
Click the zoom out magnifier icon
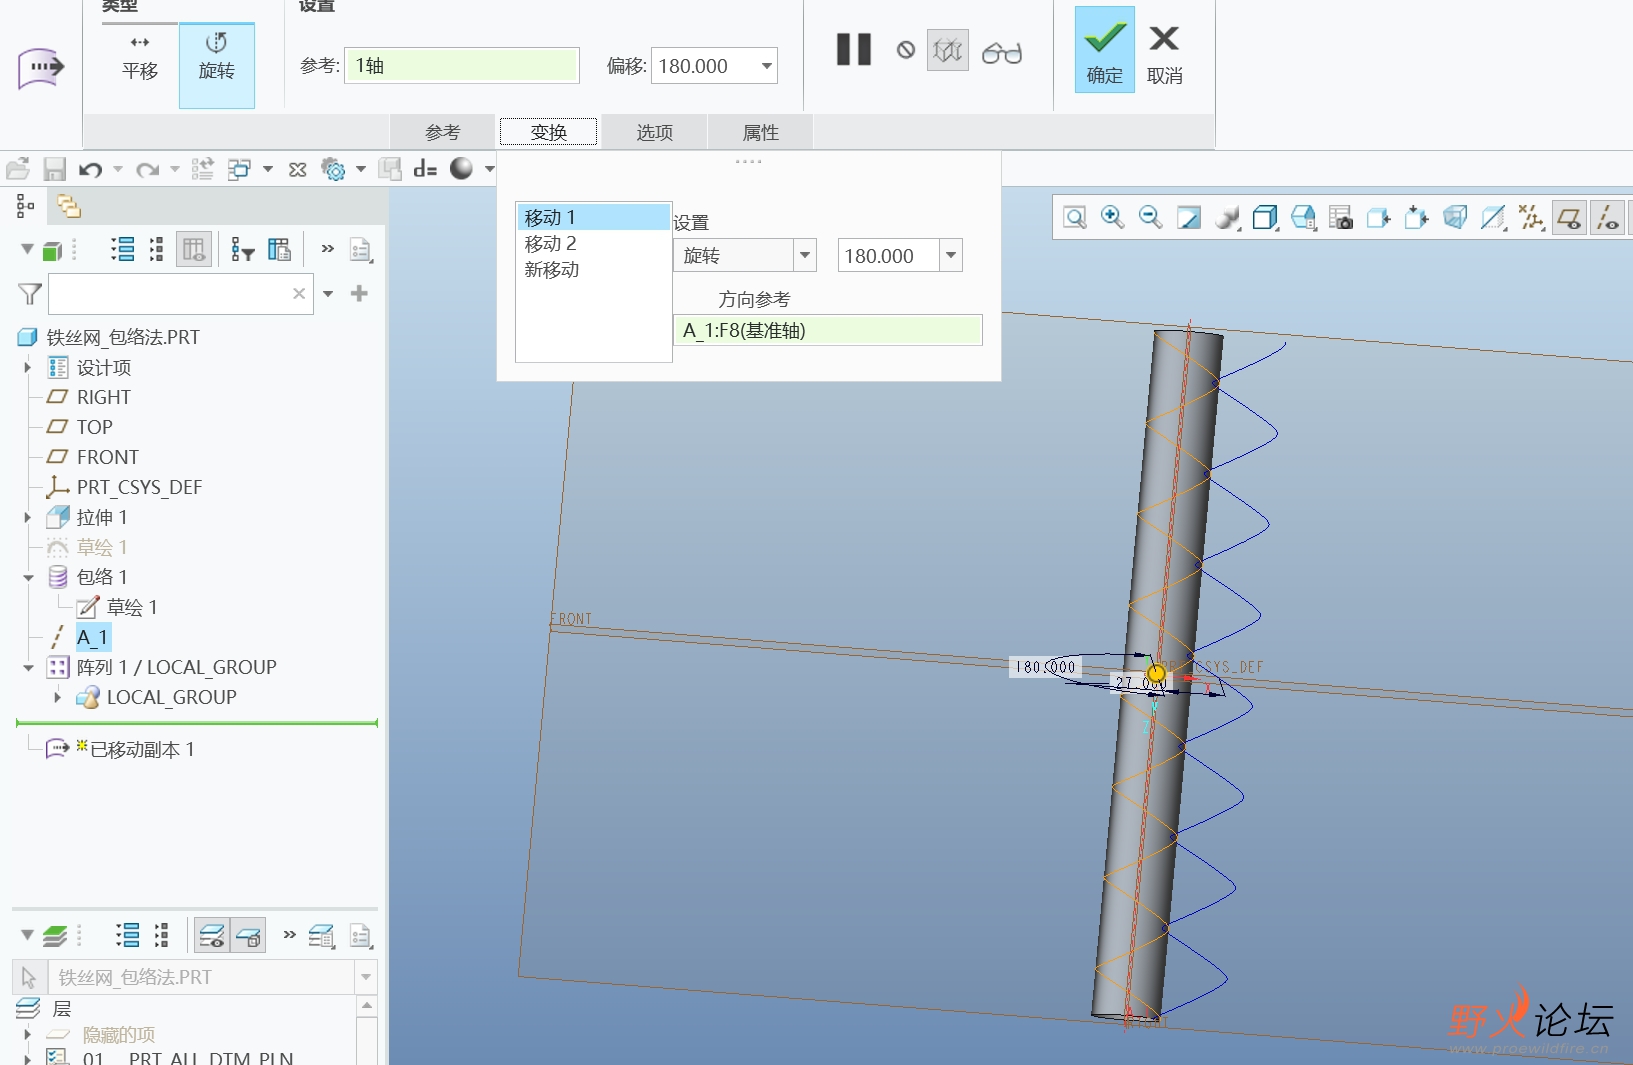pos(1150,217)
